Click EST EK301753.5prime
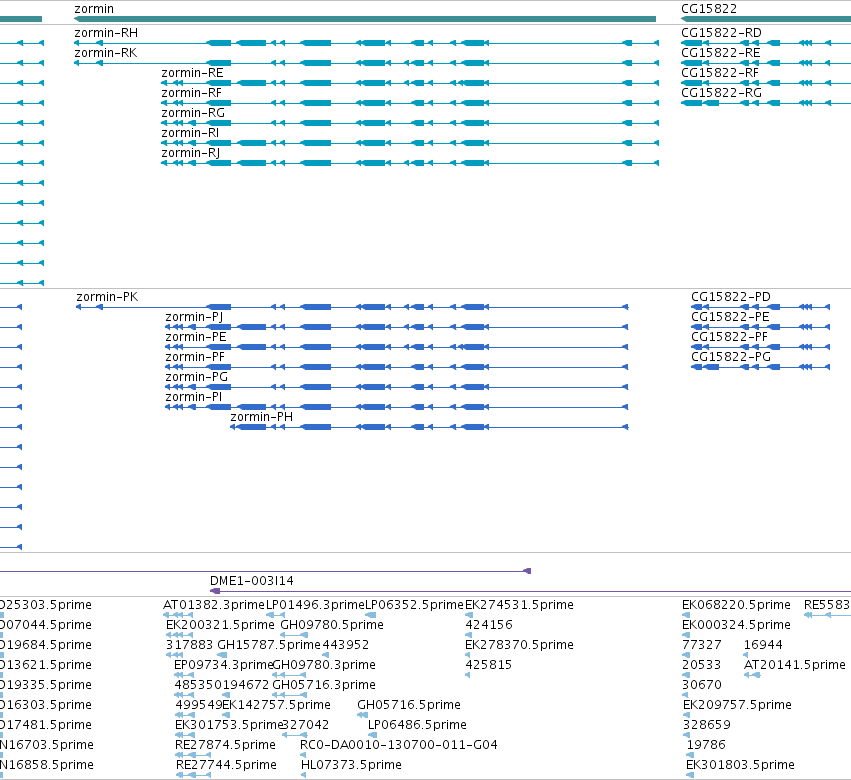The image size is (851, 780). coord(229,726)
